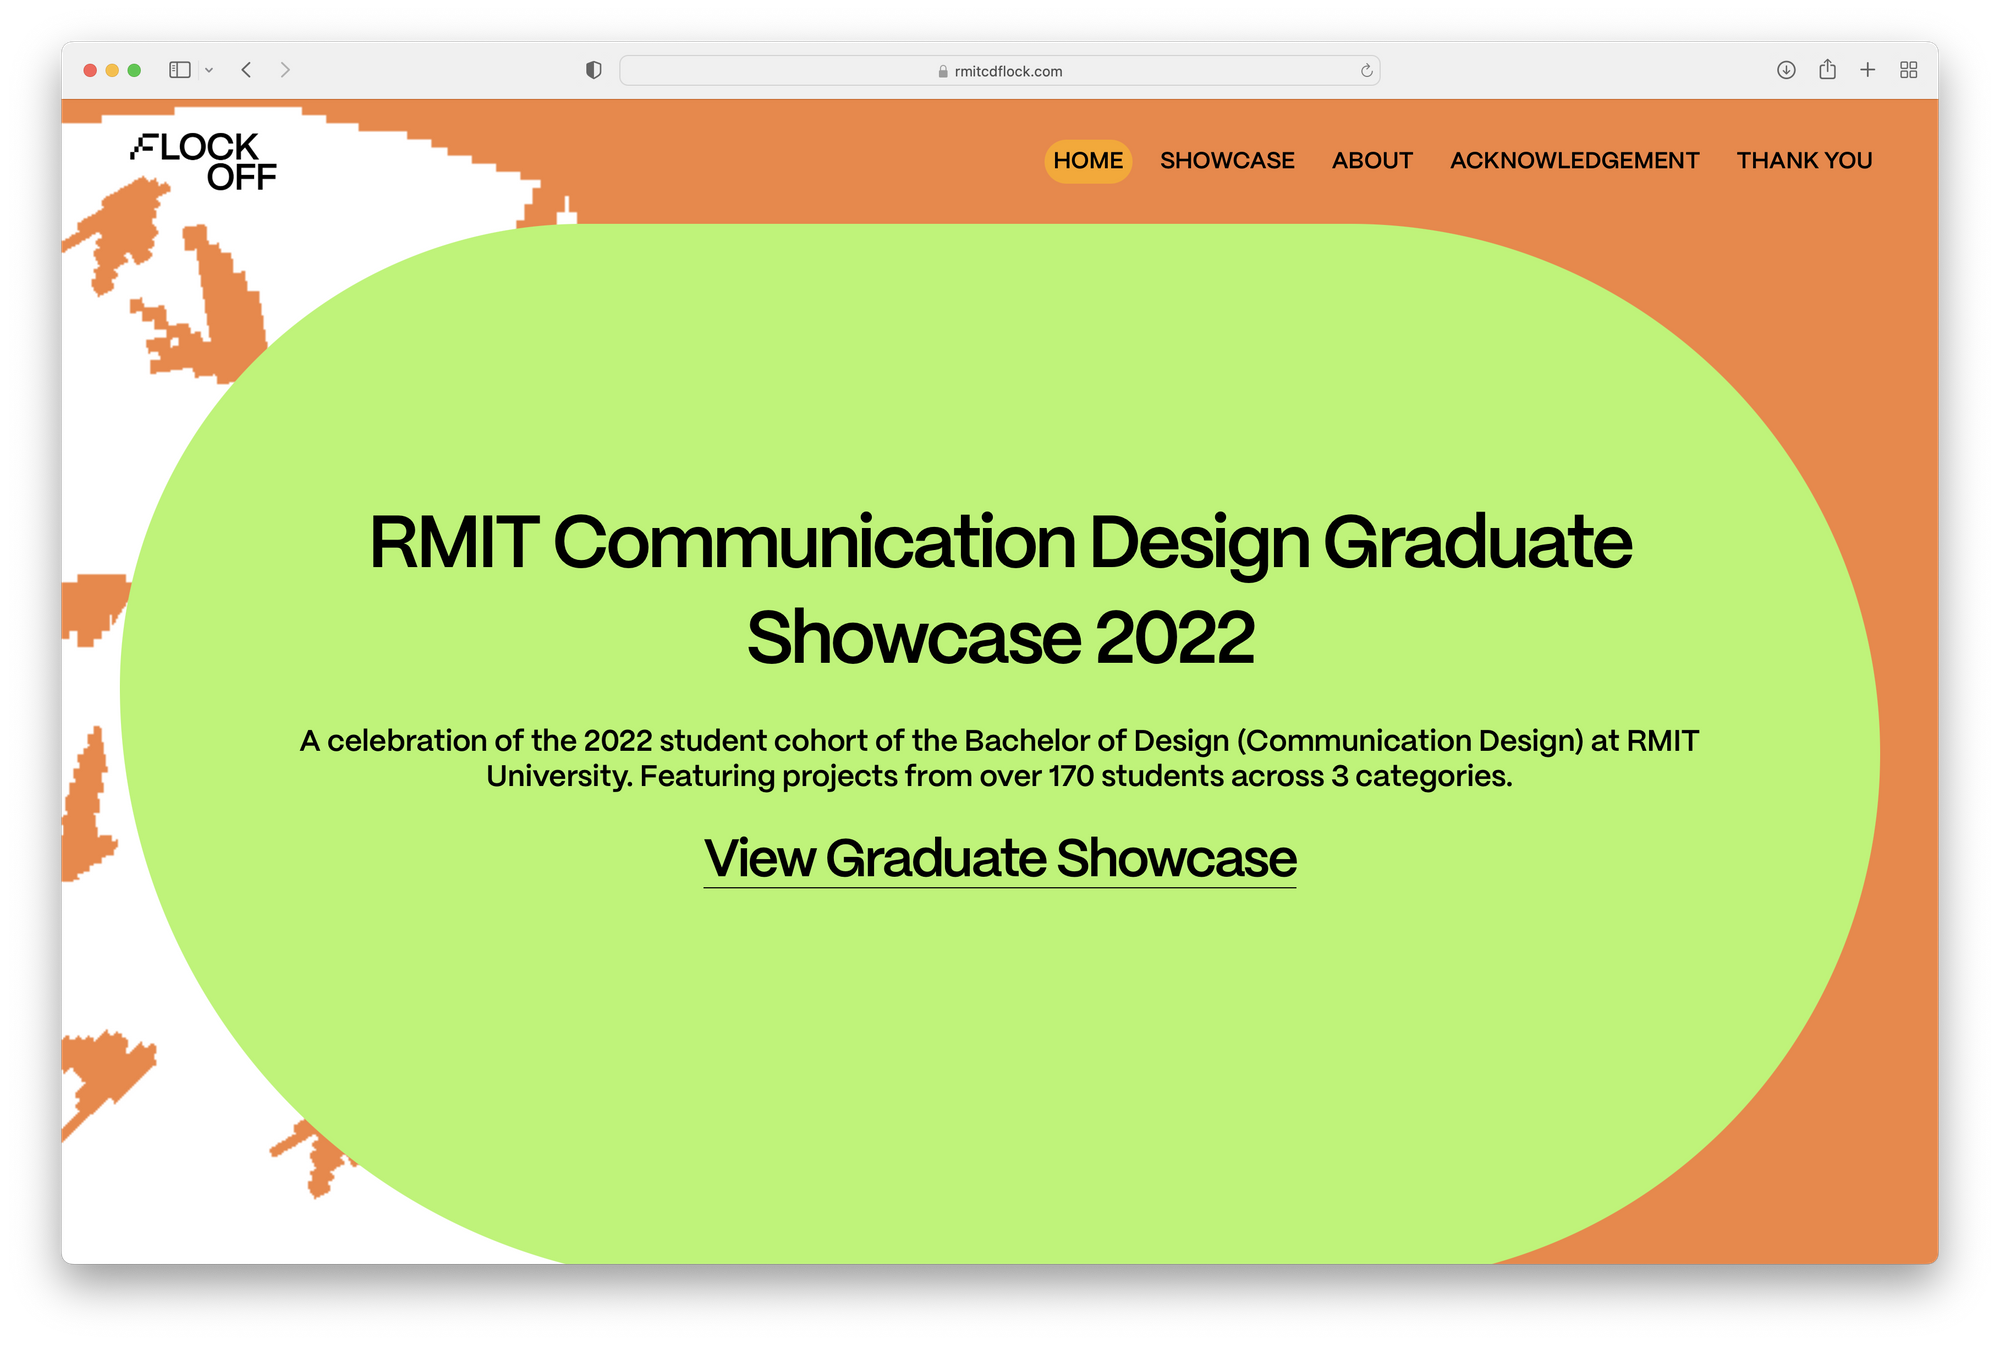Go back with the back arrow

pos(246,70)
